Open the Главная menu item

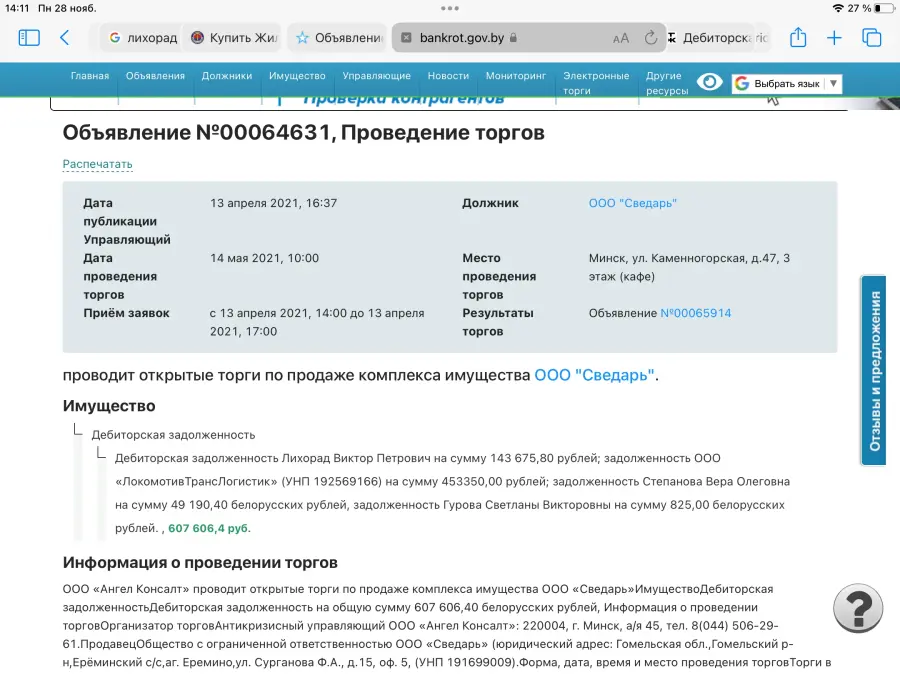click(90, 76)
